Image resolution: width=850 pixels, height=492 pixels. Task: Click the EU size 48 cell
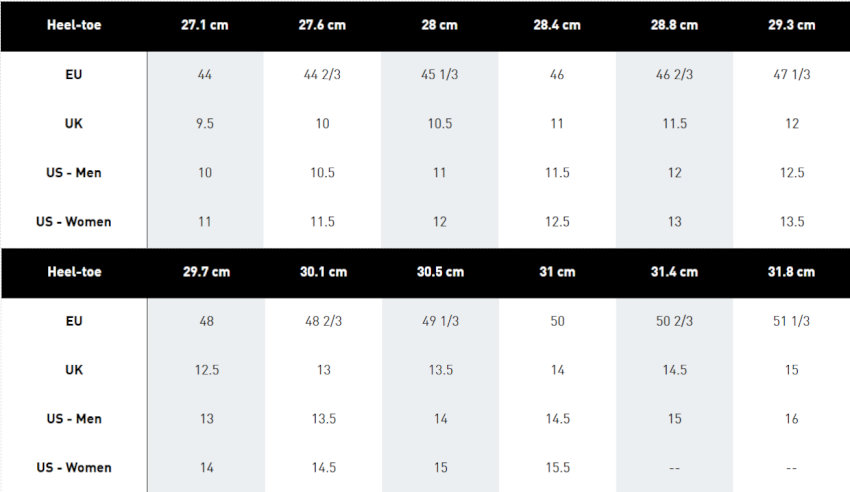coord(205,322)
